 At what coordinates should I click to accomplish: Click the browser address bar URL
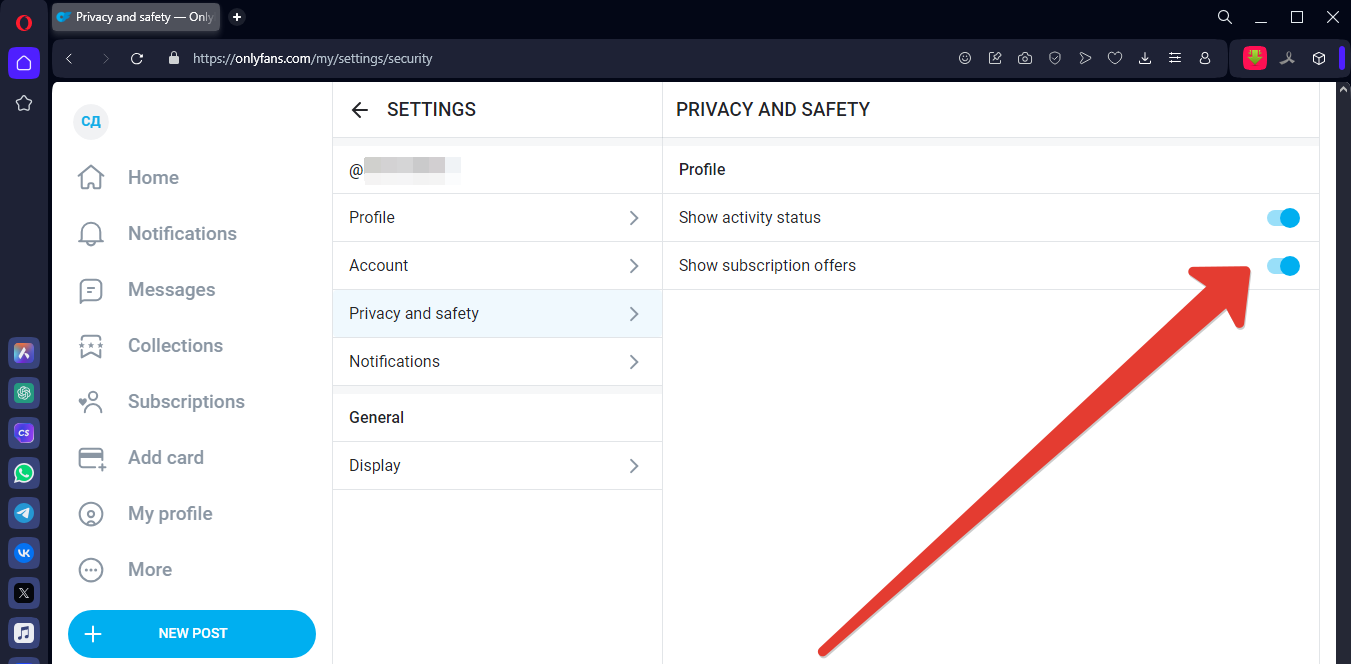coord(312,59)
